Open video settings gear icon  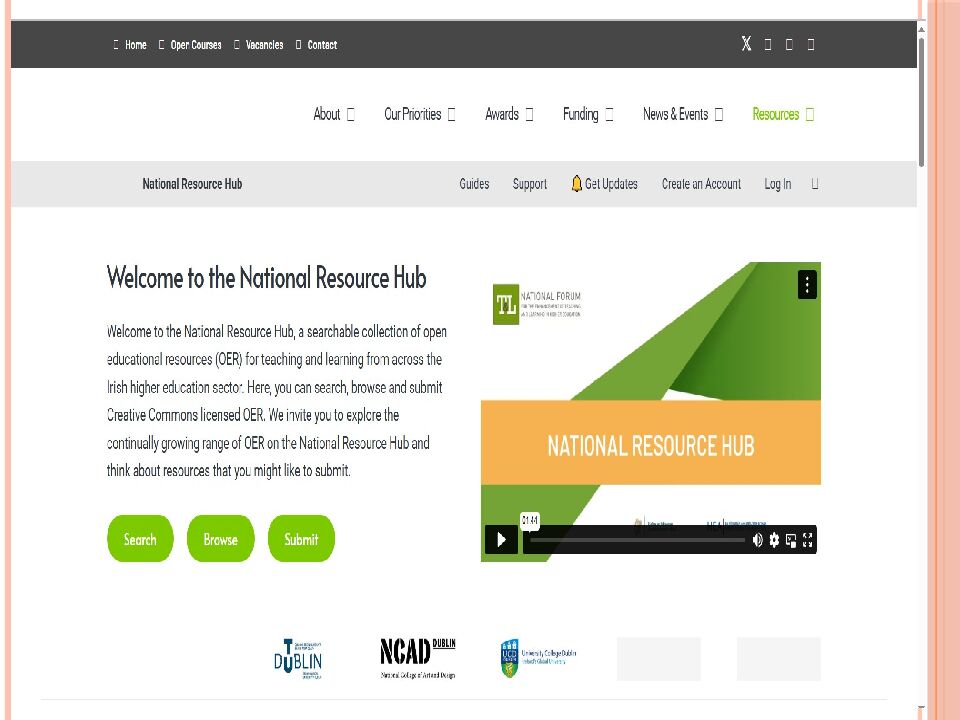(x=774, y=540)
